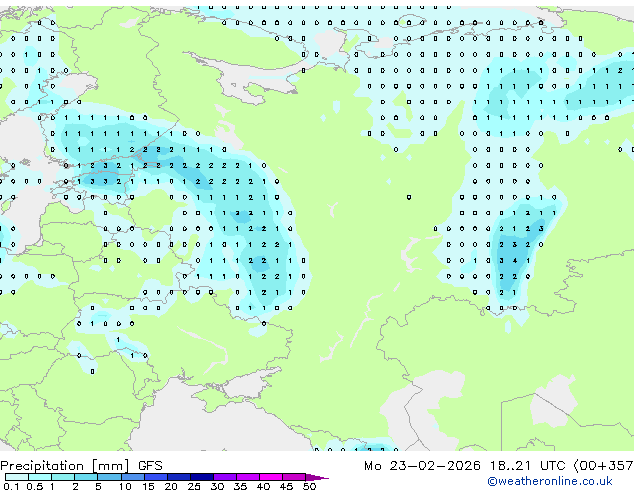Click the '18..21 UTC' time label
This screenshot has width=634, height=490.
pos(527,466)
